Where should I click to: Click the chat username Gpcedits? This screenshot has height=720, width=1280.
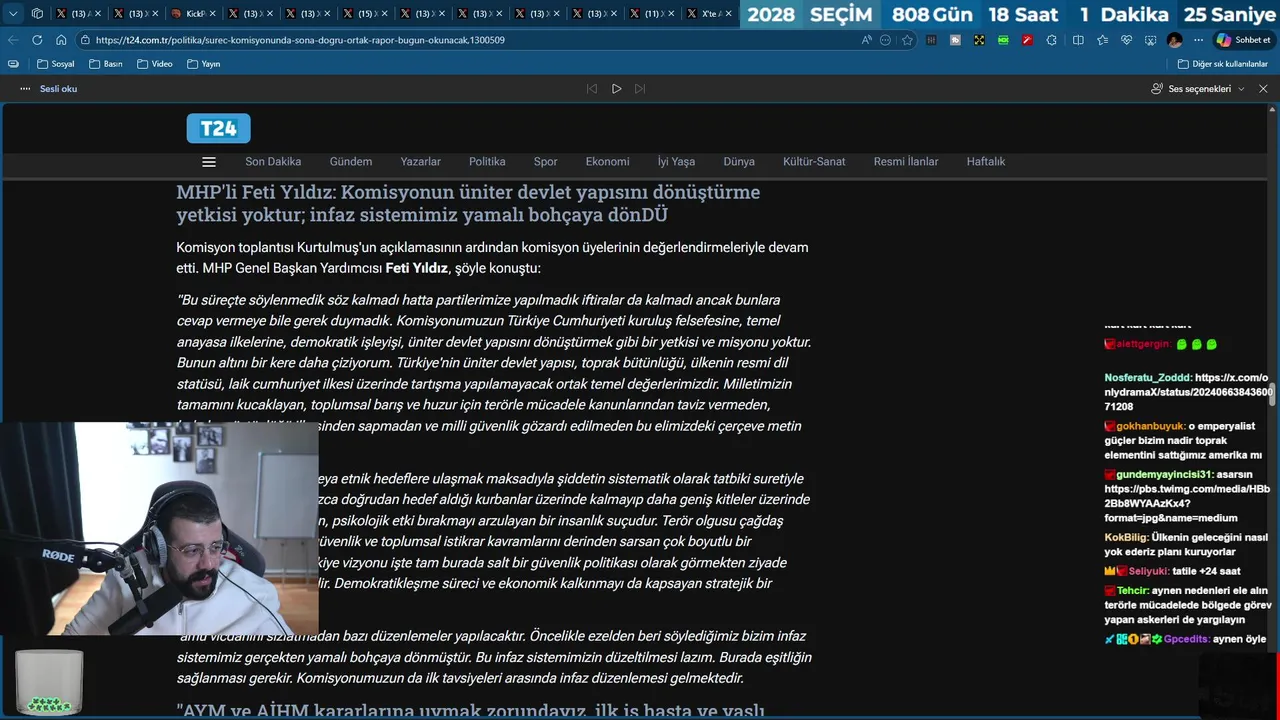pyautogui.click(x=1187, y=639)
